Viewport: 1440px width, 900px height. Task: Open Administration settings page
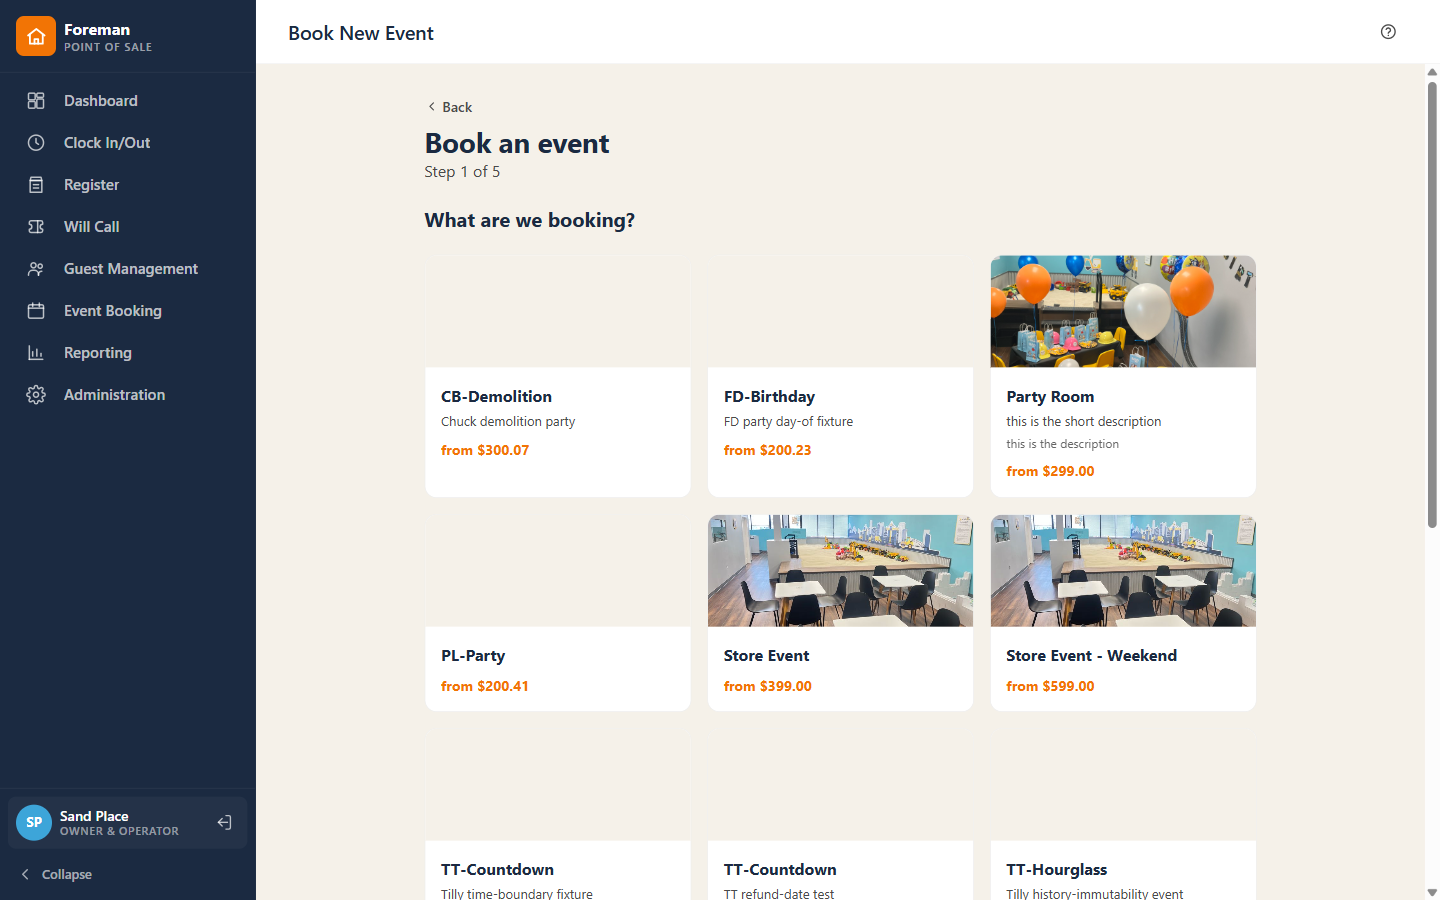click(x=128, y=395)
